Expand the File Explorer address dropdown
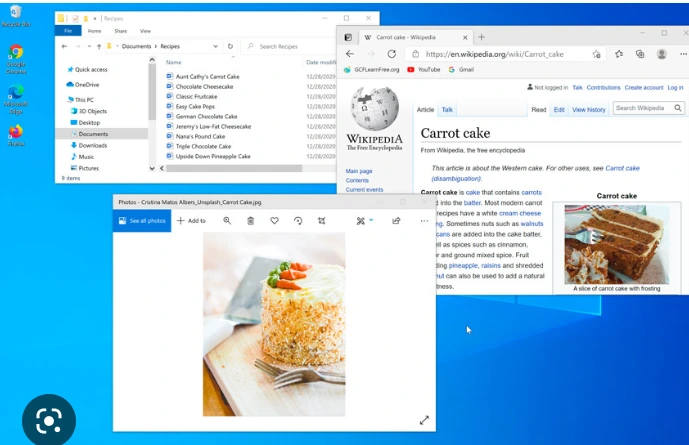The height and width of the screenshot is (445, 689). point(215,46)
